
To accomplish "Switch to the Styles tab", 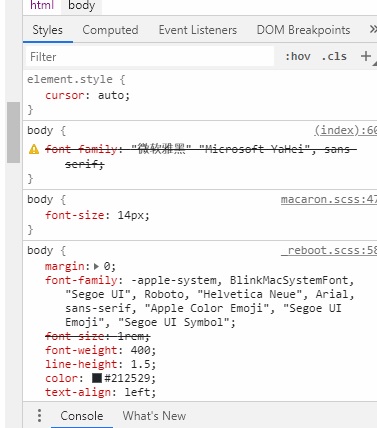I will coord(48,30).
